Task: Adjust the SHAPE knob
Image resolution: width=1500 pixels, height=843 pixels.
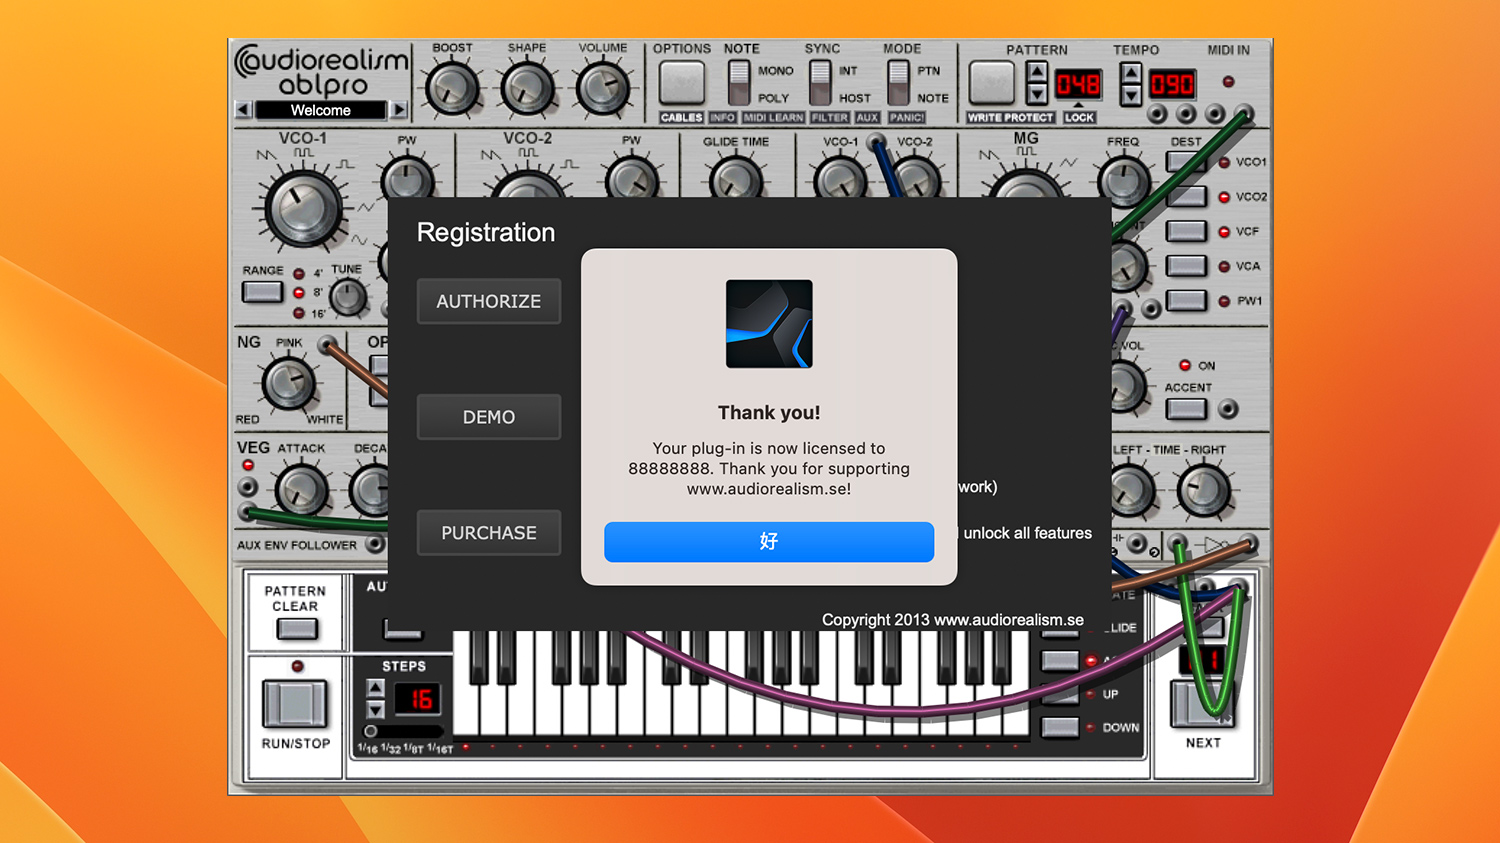Action: pos(527,88)
